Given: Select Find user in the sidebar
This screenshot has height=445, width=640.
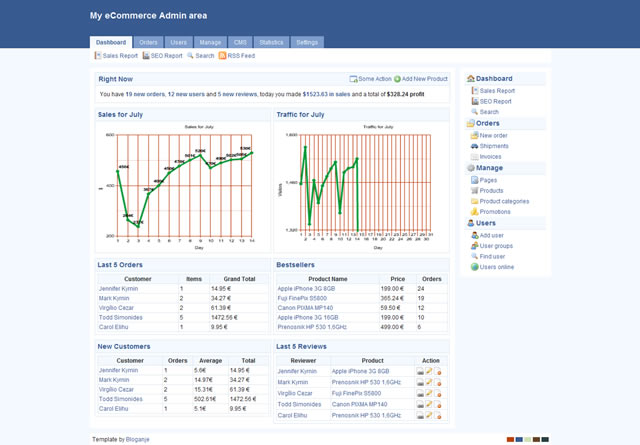Looking at the screenshot, I should (488, 257).
